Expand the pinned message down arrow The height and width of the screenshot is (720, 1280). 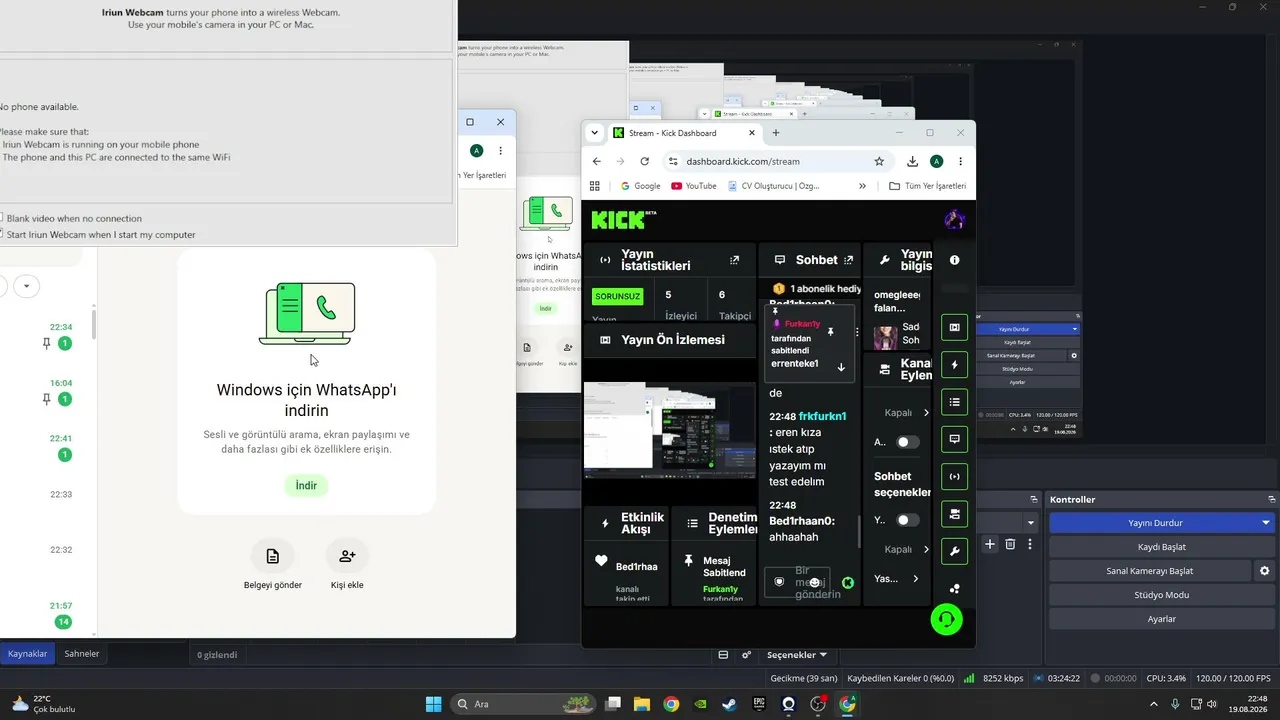[841, 367]
